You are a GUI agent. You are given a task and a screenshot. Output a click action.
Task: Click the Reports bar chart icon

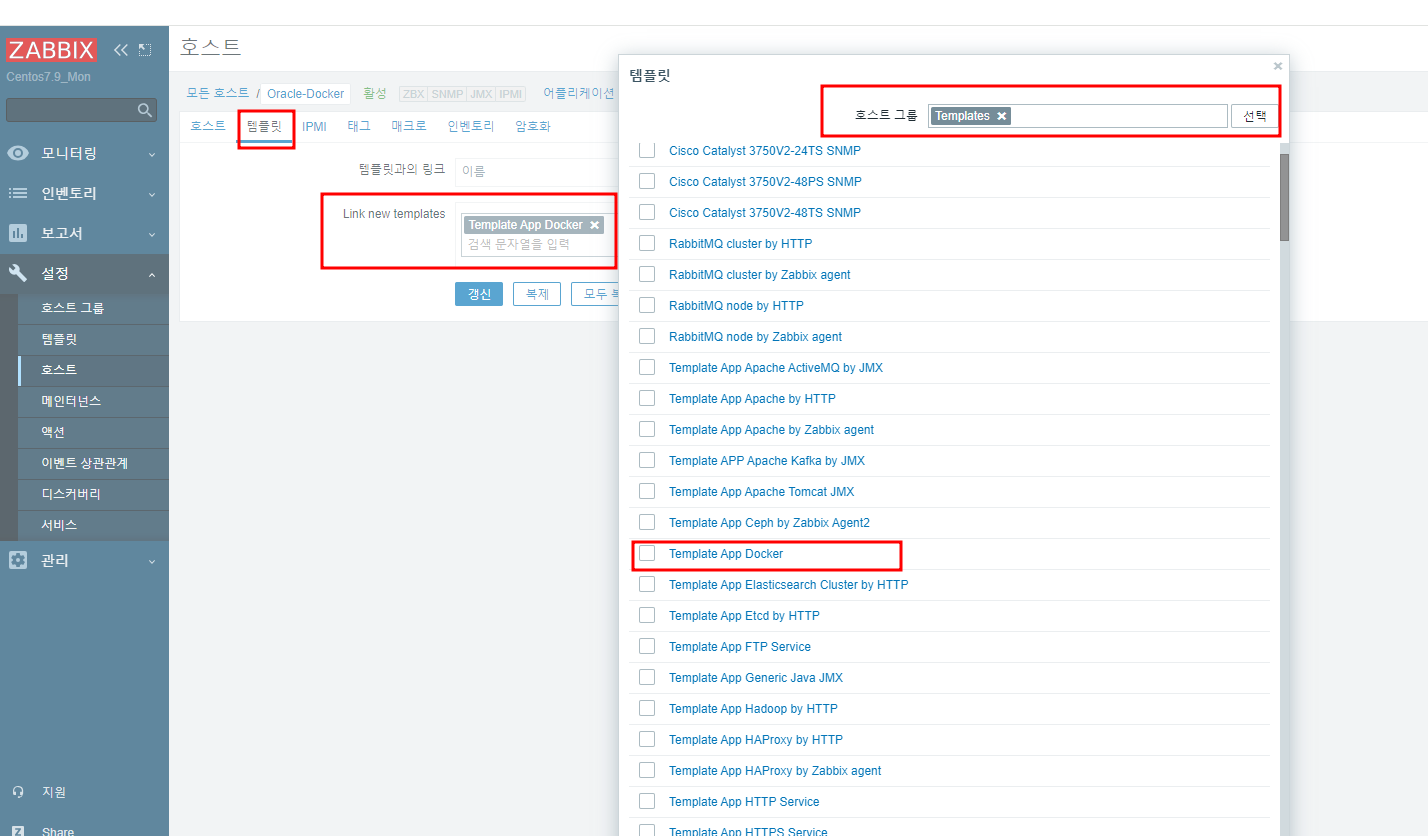click(x=18, y=233)
